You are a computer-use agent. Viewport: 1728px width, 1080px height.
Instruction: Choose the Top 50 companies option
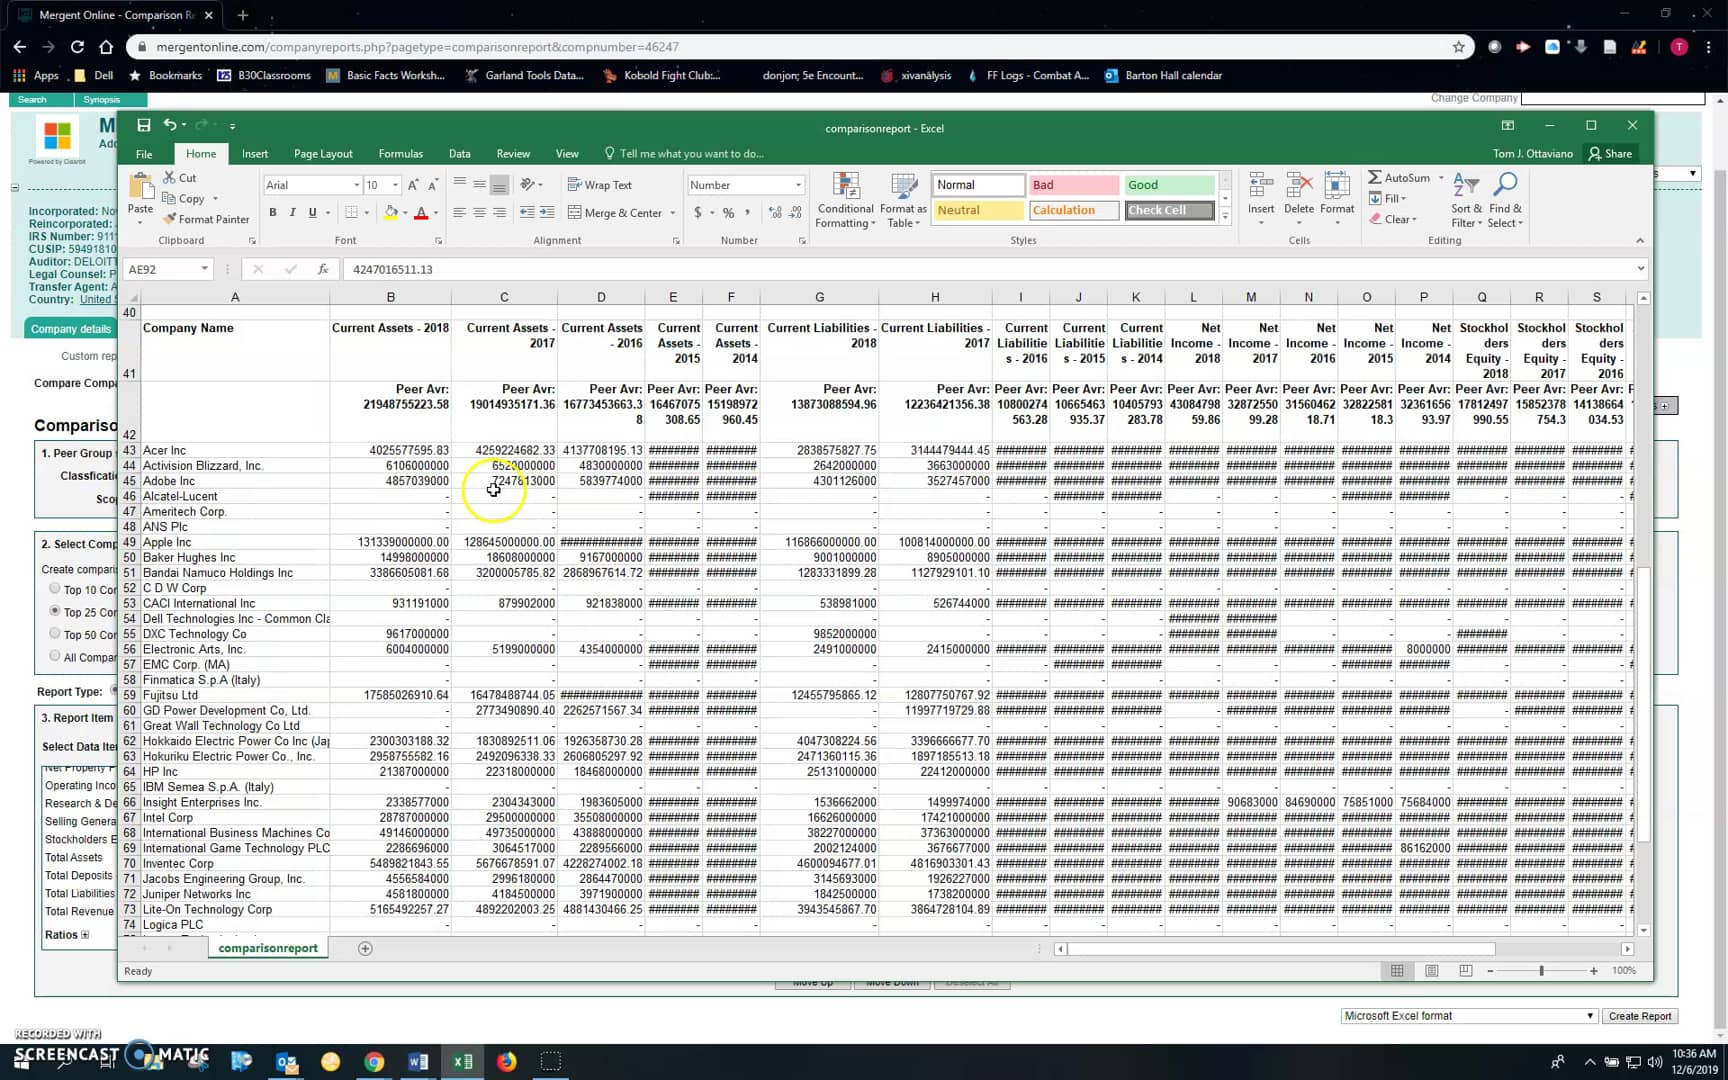(x=55, y=632)
